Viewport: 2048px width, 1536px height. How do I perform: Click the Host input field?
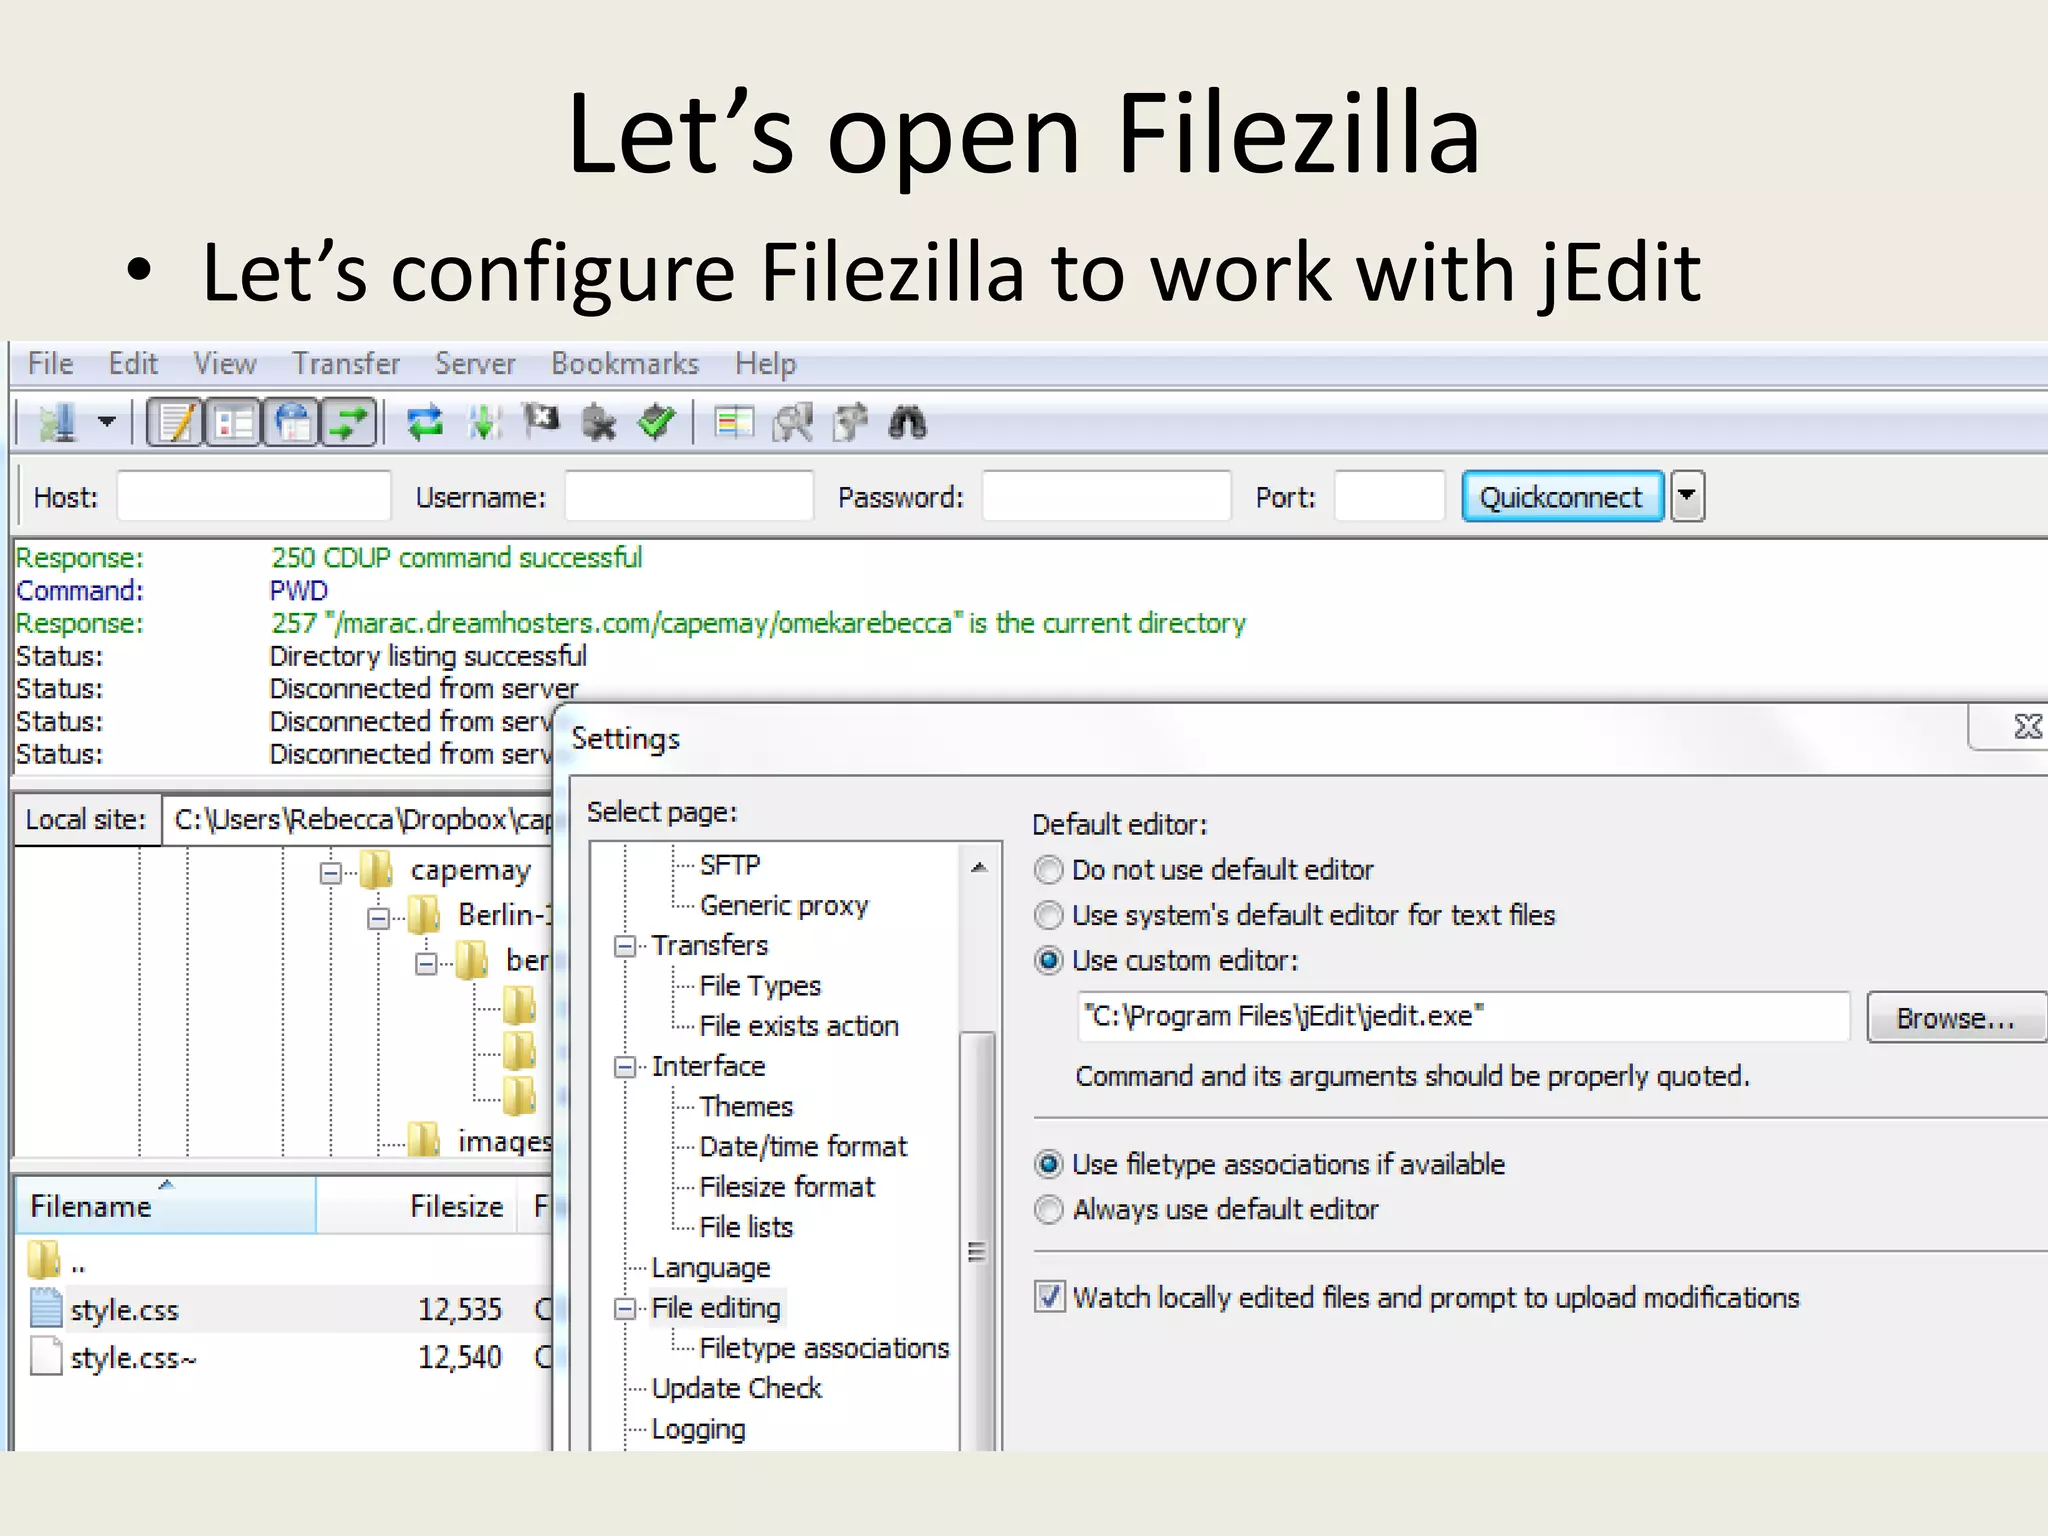coord(254,496)
